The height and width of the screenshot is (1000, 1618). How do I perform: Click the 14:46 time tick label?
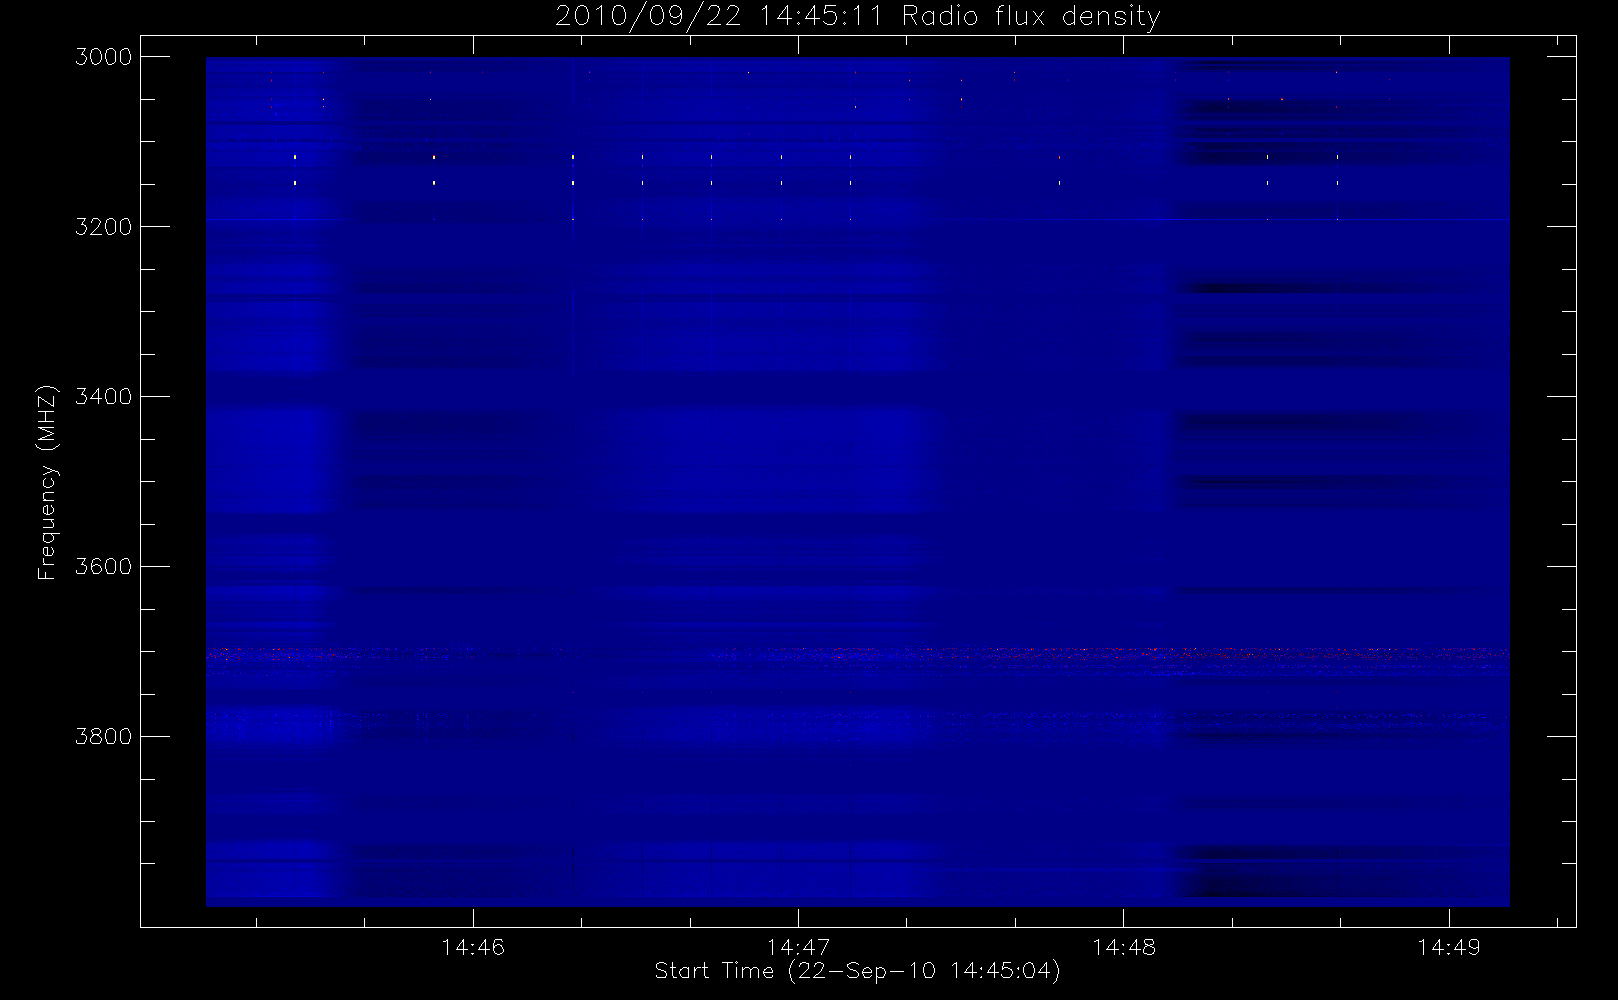(473, 947)
